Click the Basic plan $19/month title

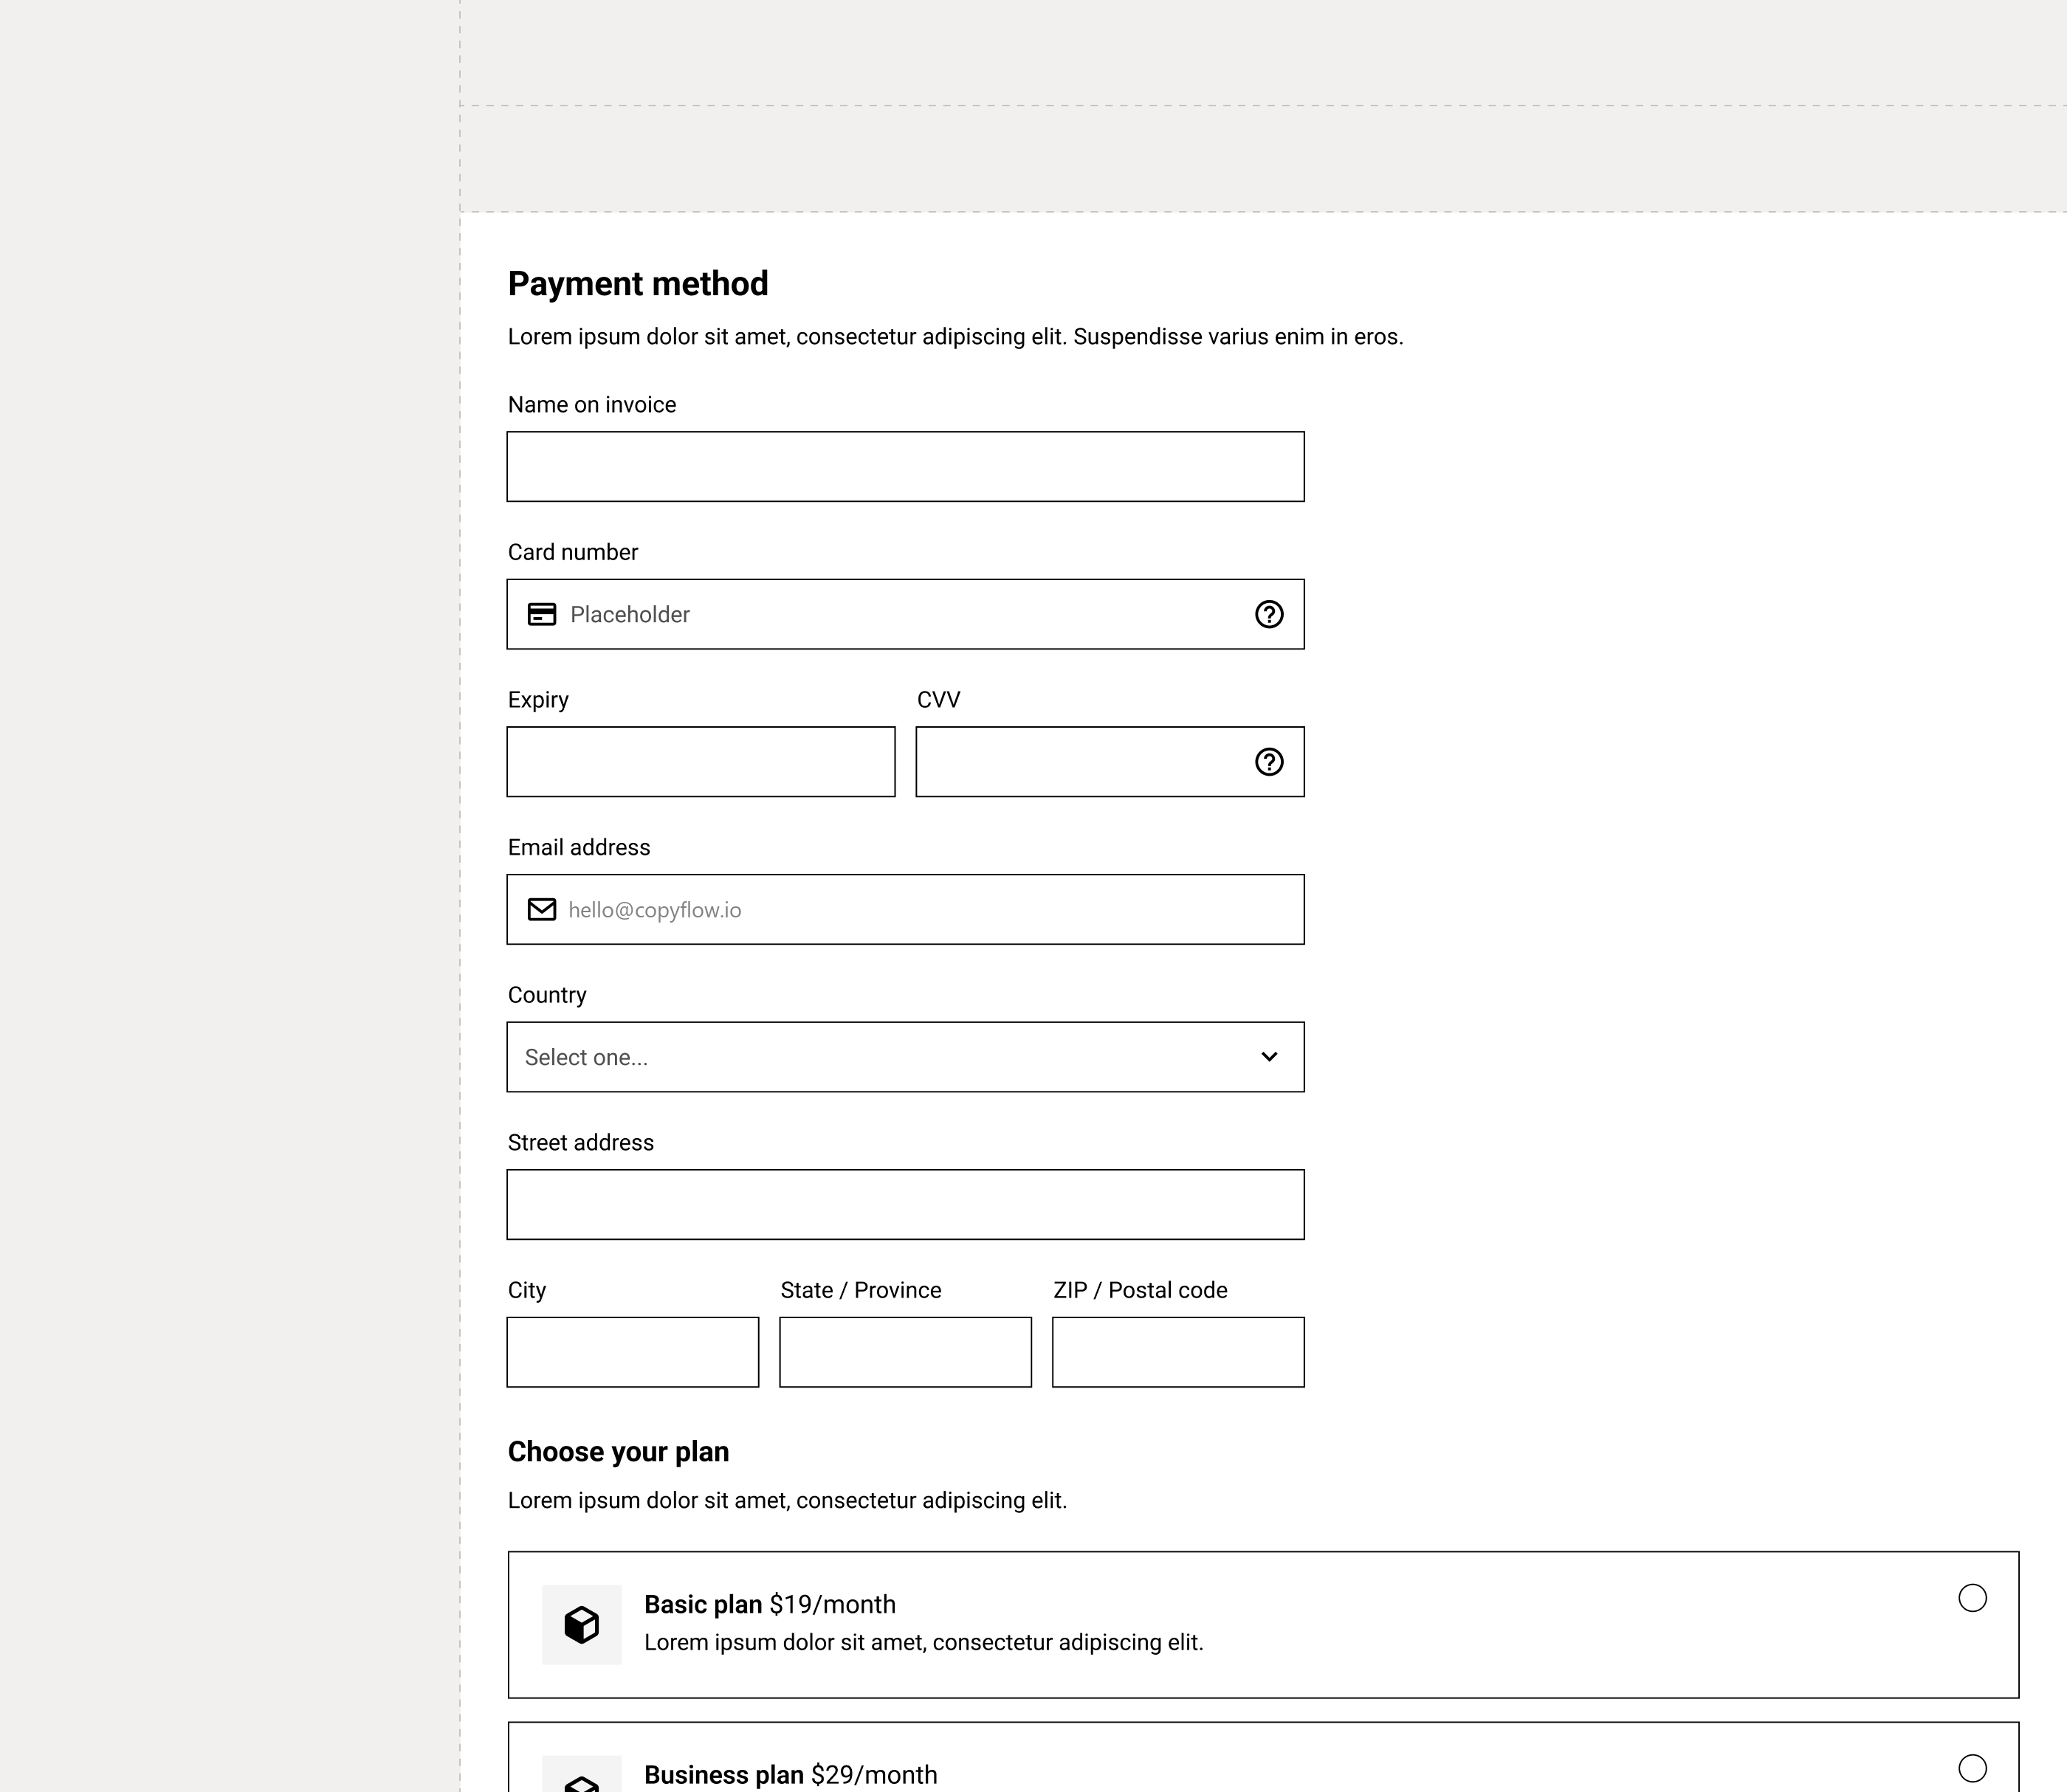coord(770,1604)
